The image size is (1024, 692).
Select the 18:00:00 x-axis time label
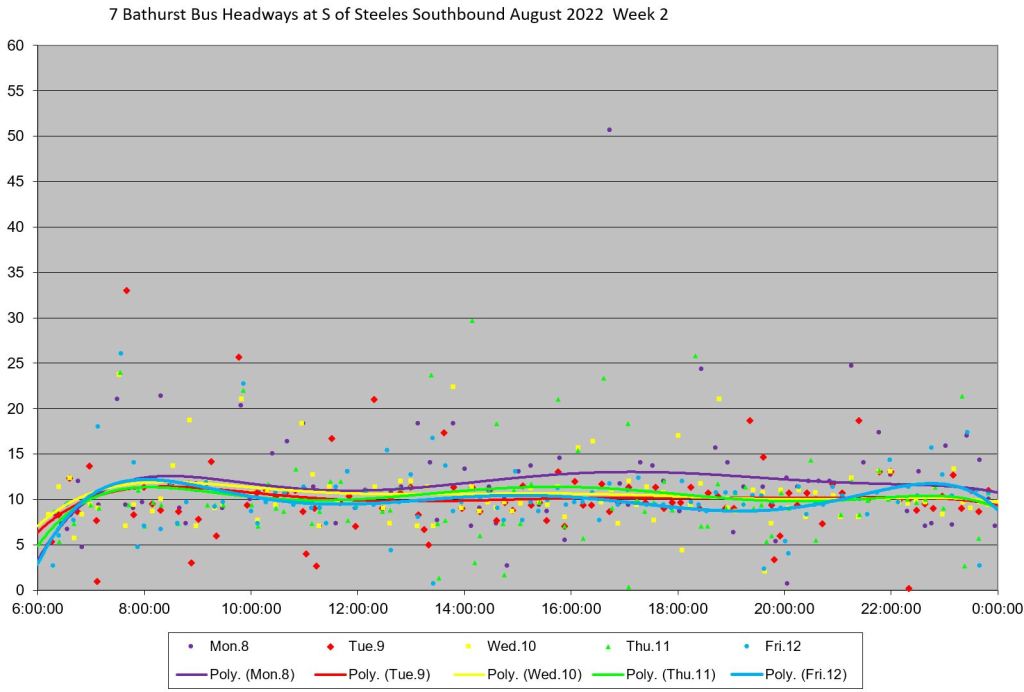tap(677, 608)
